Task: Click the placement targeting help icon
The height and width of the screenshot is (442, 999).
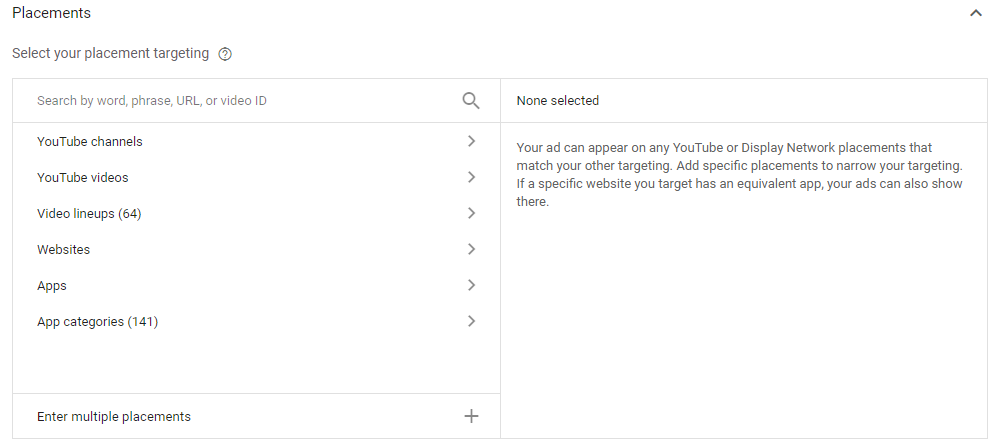Action: [225, 54]
